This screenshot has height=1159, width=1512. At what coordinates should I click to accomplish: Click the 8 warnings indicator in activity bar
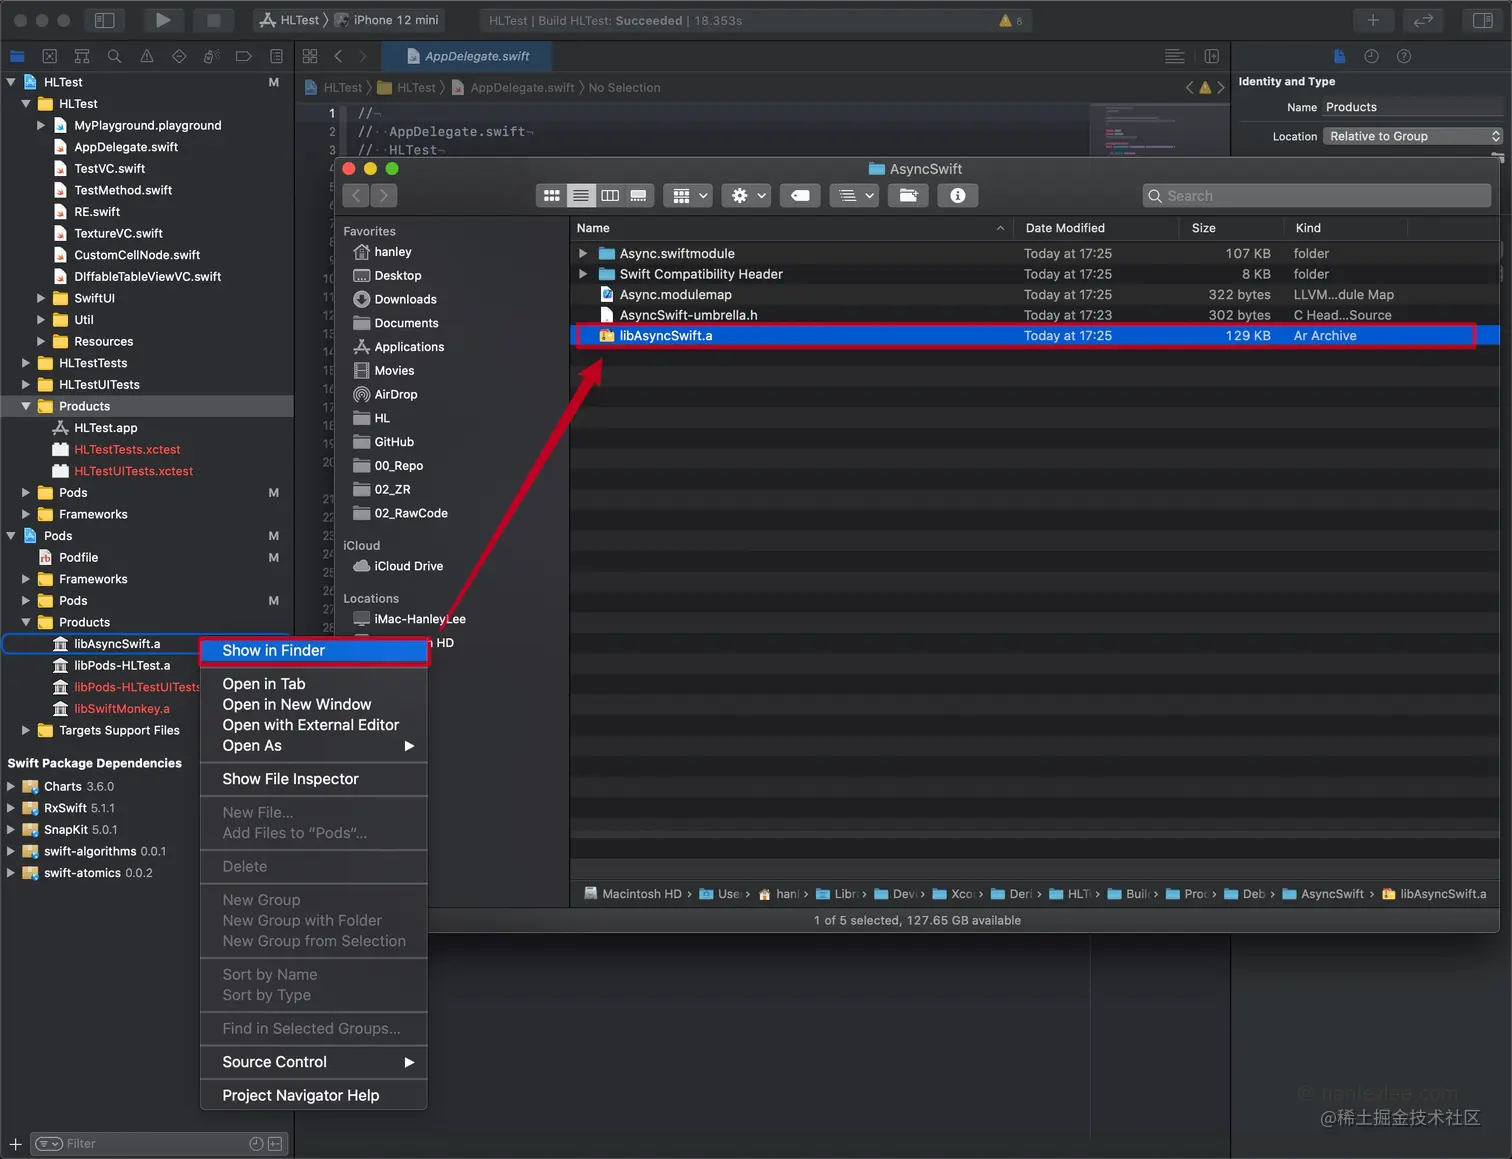1010,20
